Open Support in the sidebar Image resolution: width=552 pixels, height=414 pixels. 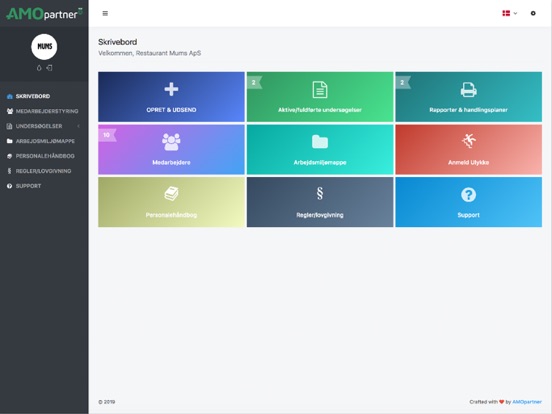tap(28, 186)
